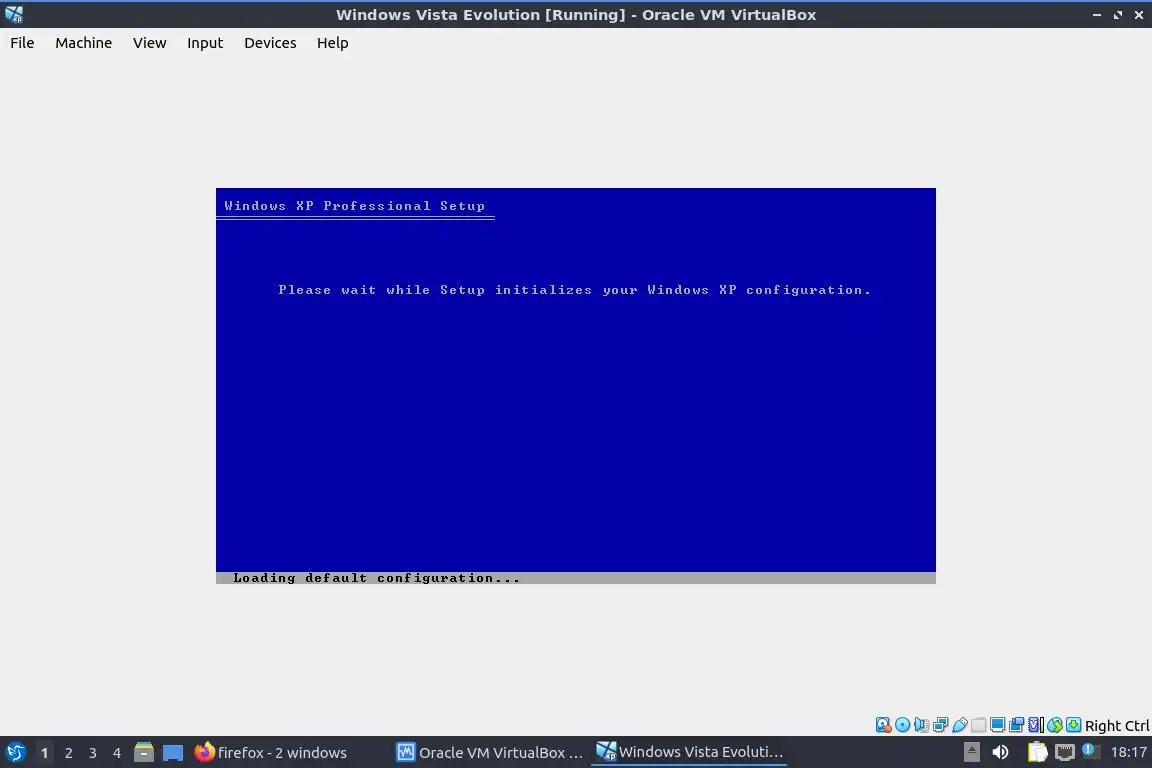Screen dimensions: 1152x768
Task: Click the update notification tray icon
Action: tap(1090, 751)
